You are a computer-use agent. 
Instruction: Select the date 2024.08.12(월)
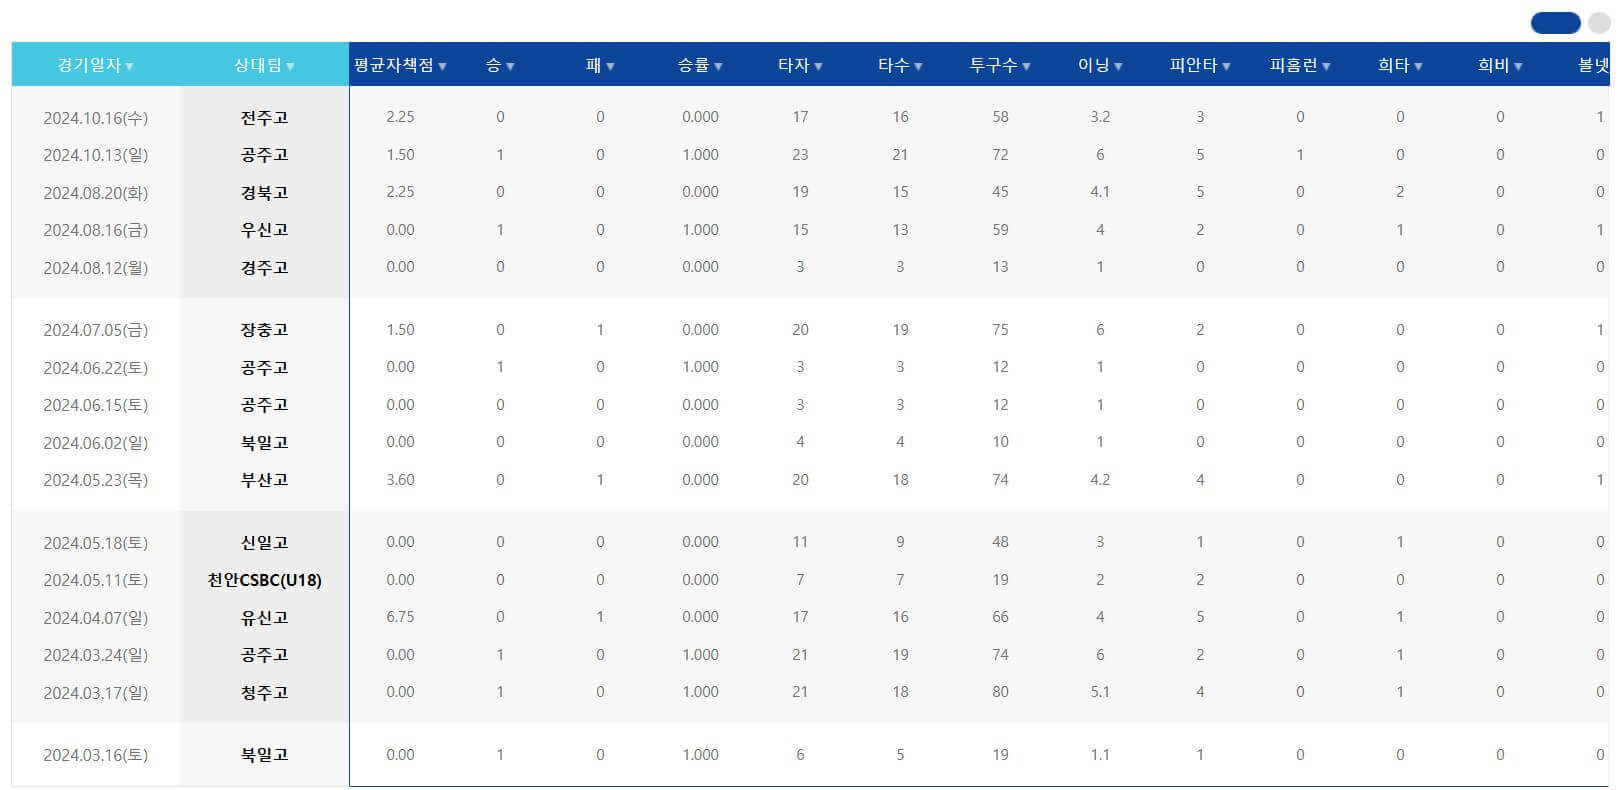pyautogui.click(x=96, y=268)
